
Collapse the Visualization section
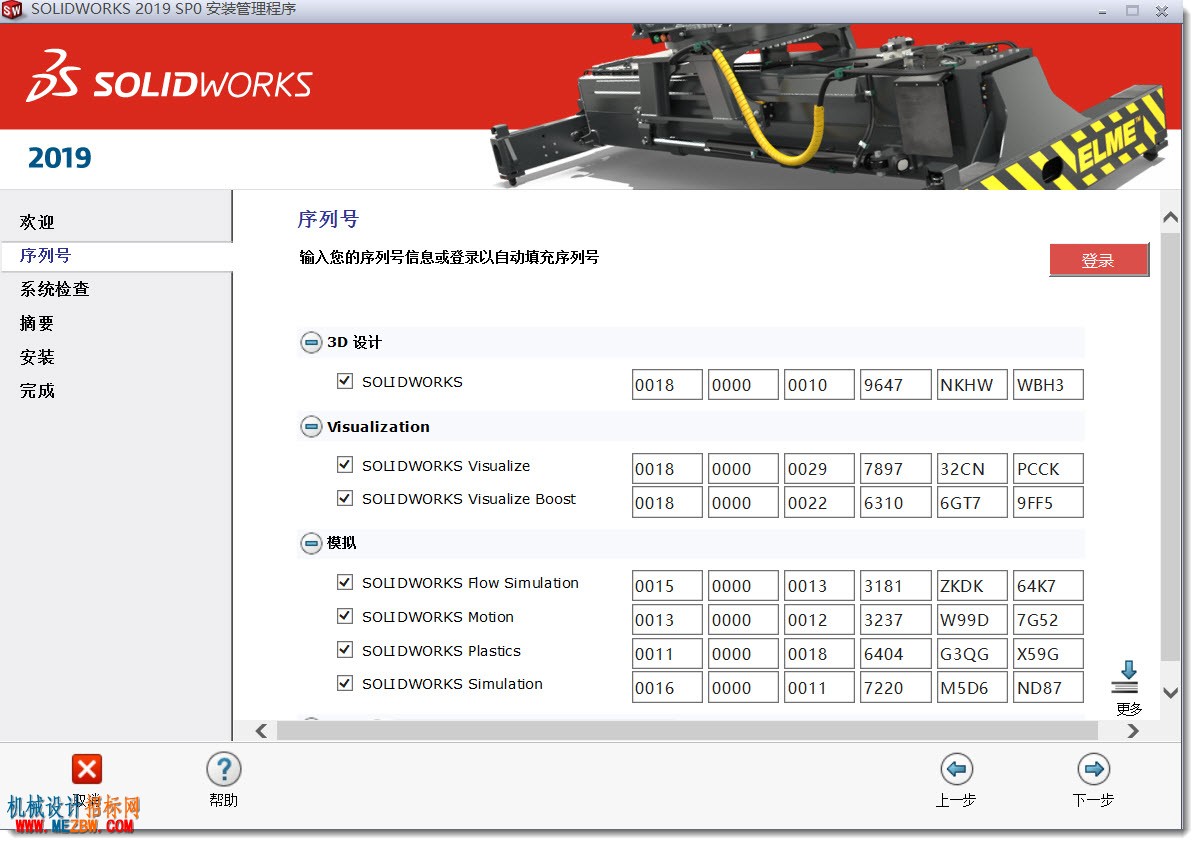[311, 426]
